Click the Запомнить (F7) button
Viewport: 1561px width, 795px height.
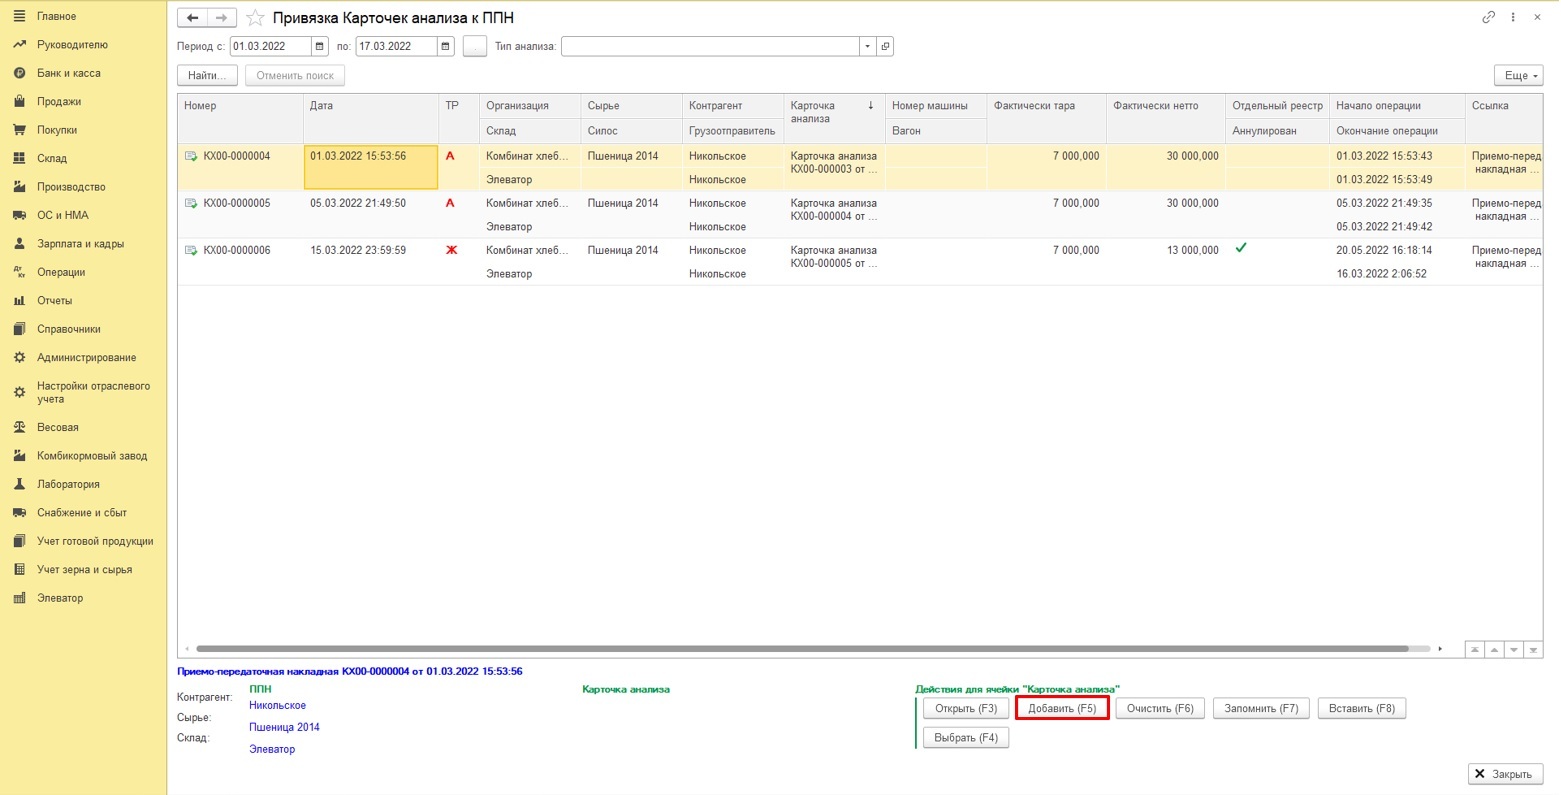(1261, 708)
